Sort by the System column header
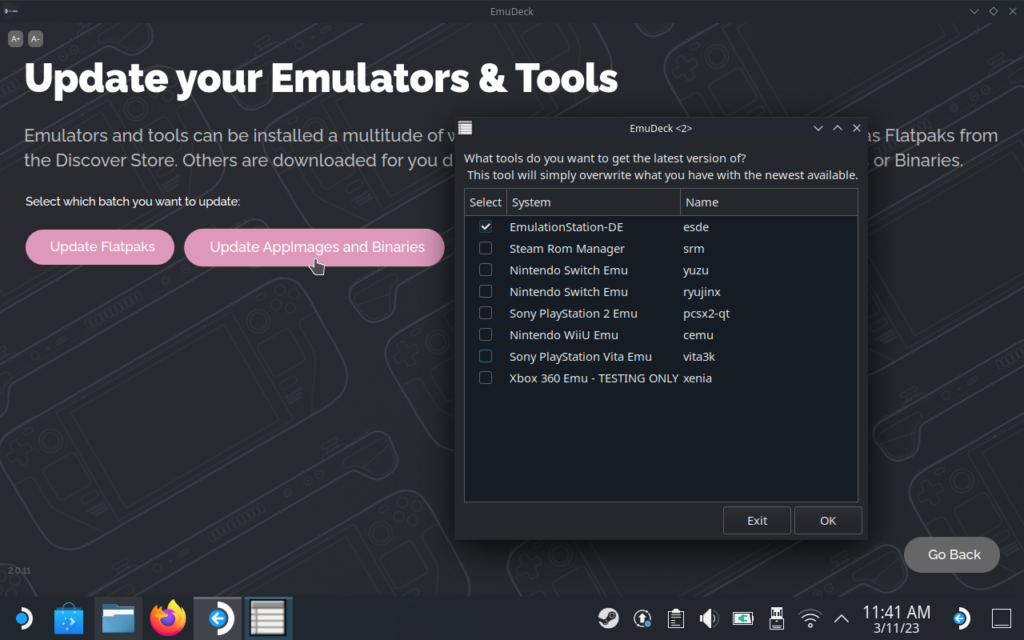The image size is (1024, 640). [x=593, y=202]
